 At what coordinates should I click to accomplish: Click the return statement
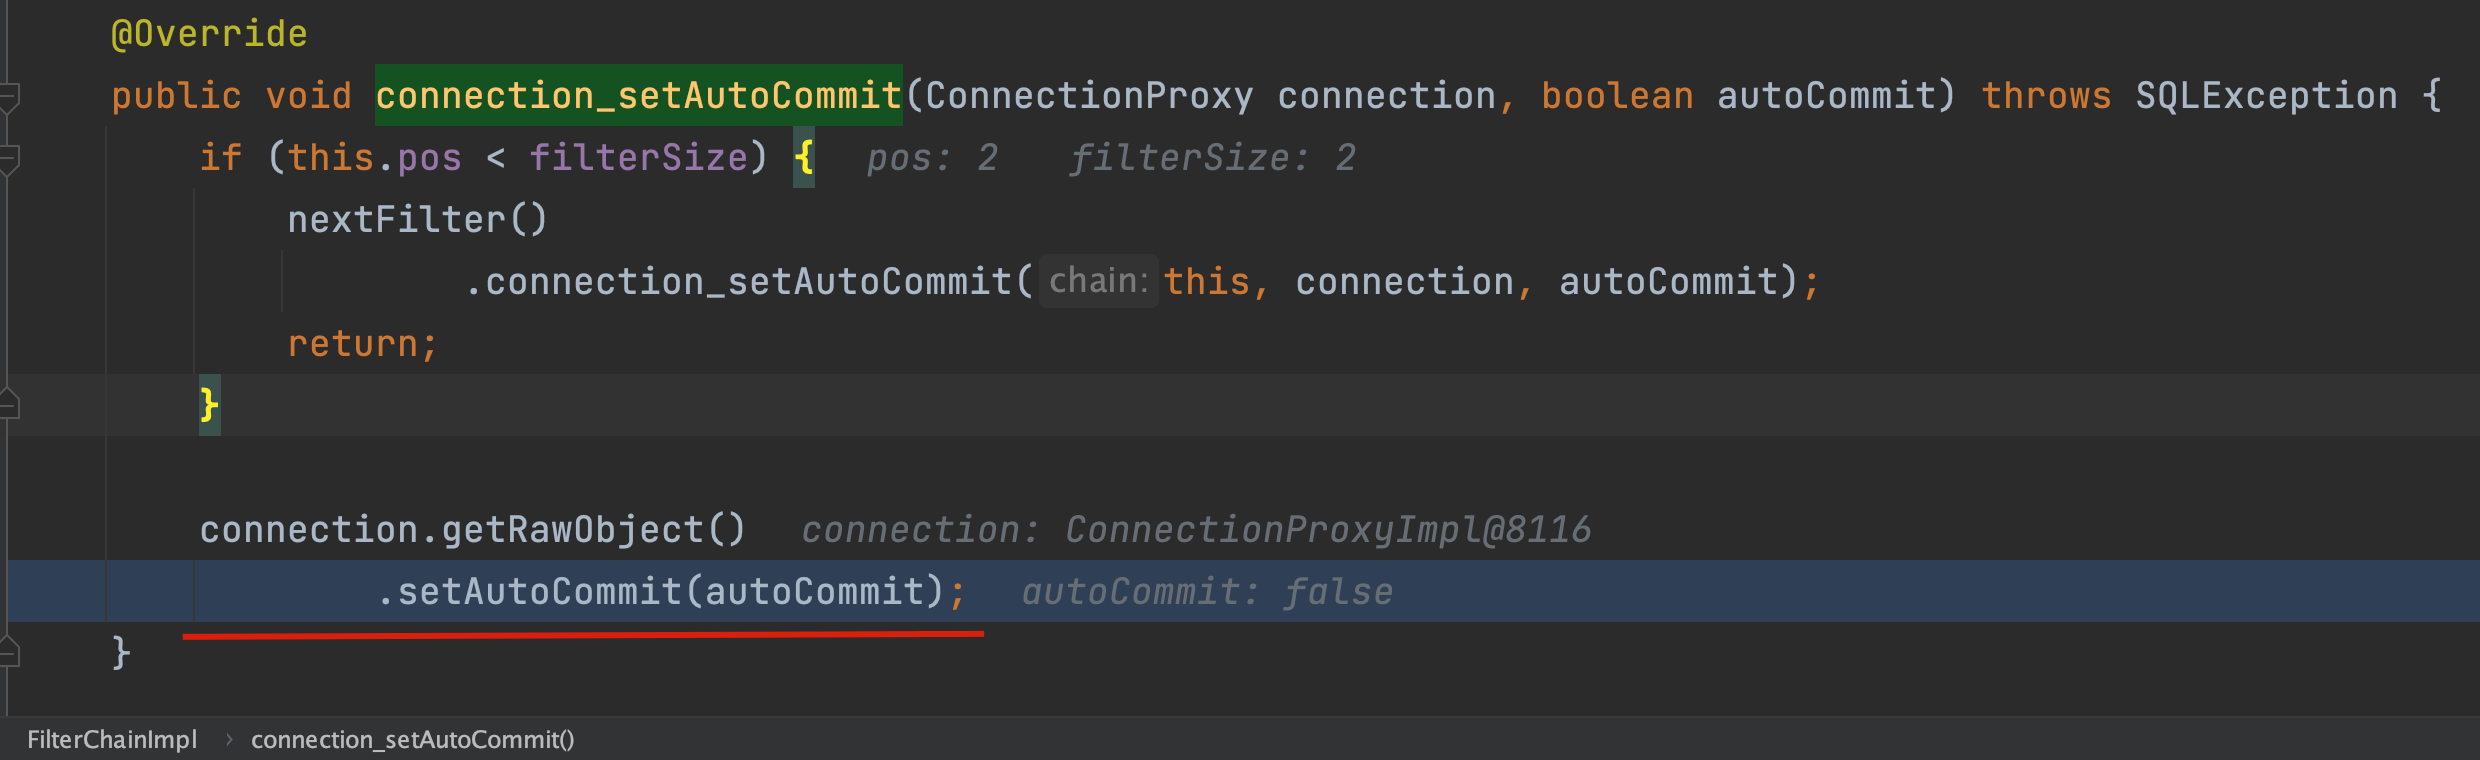click(x=361, y=344)
